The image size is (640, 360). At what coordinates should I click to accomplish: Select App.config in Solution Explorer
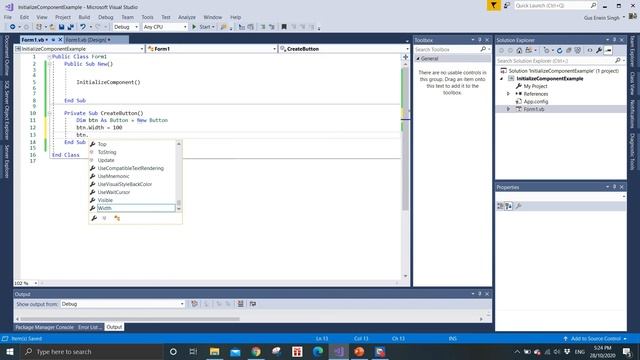536,102
